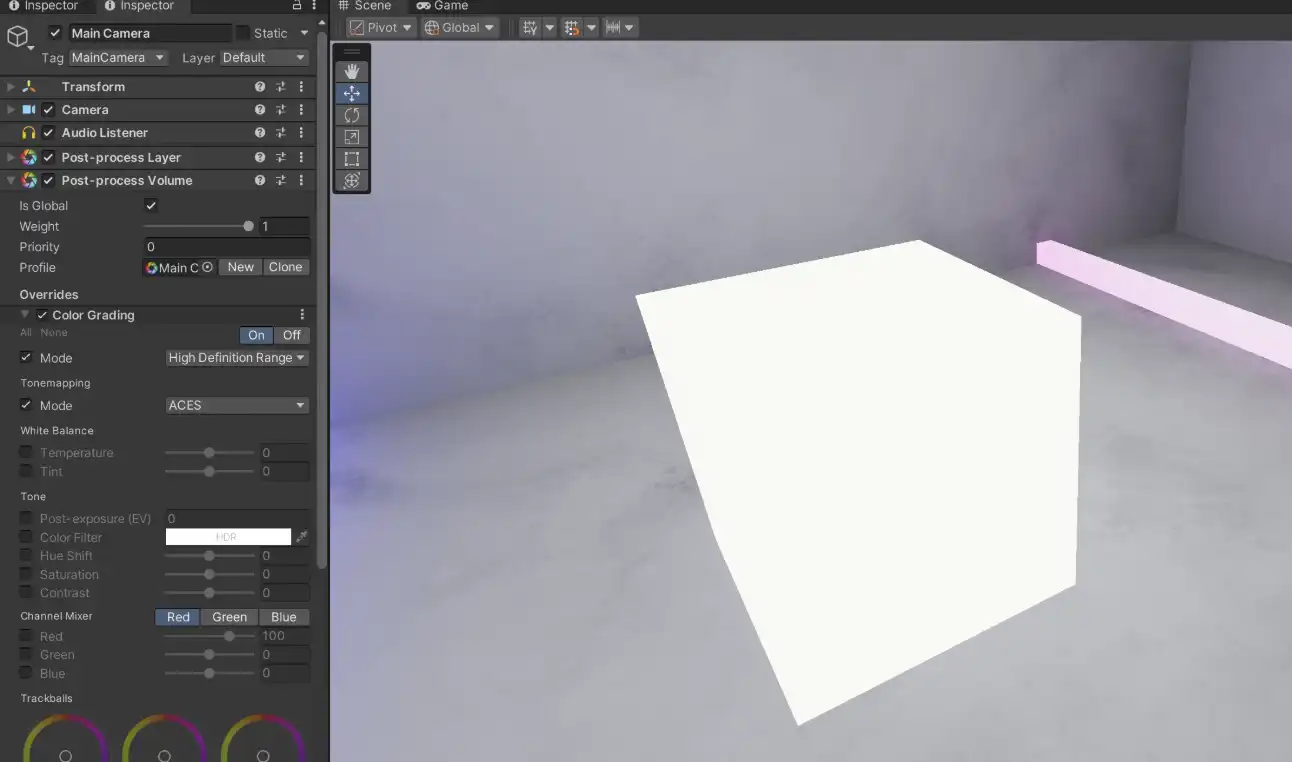Screen dimensions: 1292x762
Task: Open Camera component three-dot menu
Action: [x=301, y=110]
